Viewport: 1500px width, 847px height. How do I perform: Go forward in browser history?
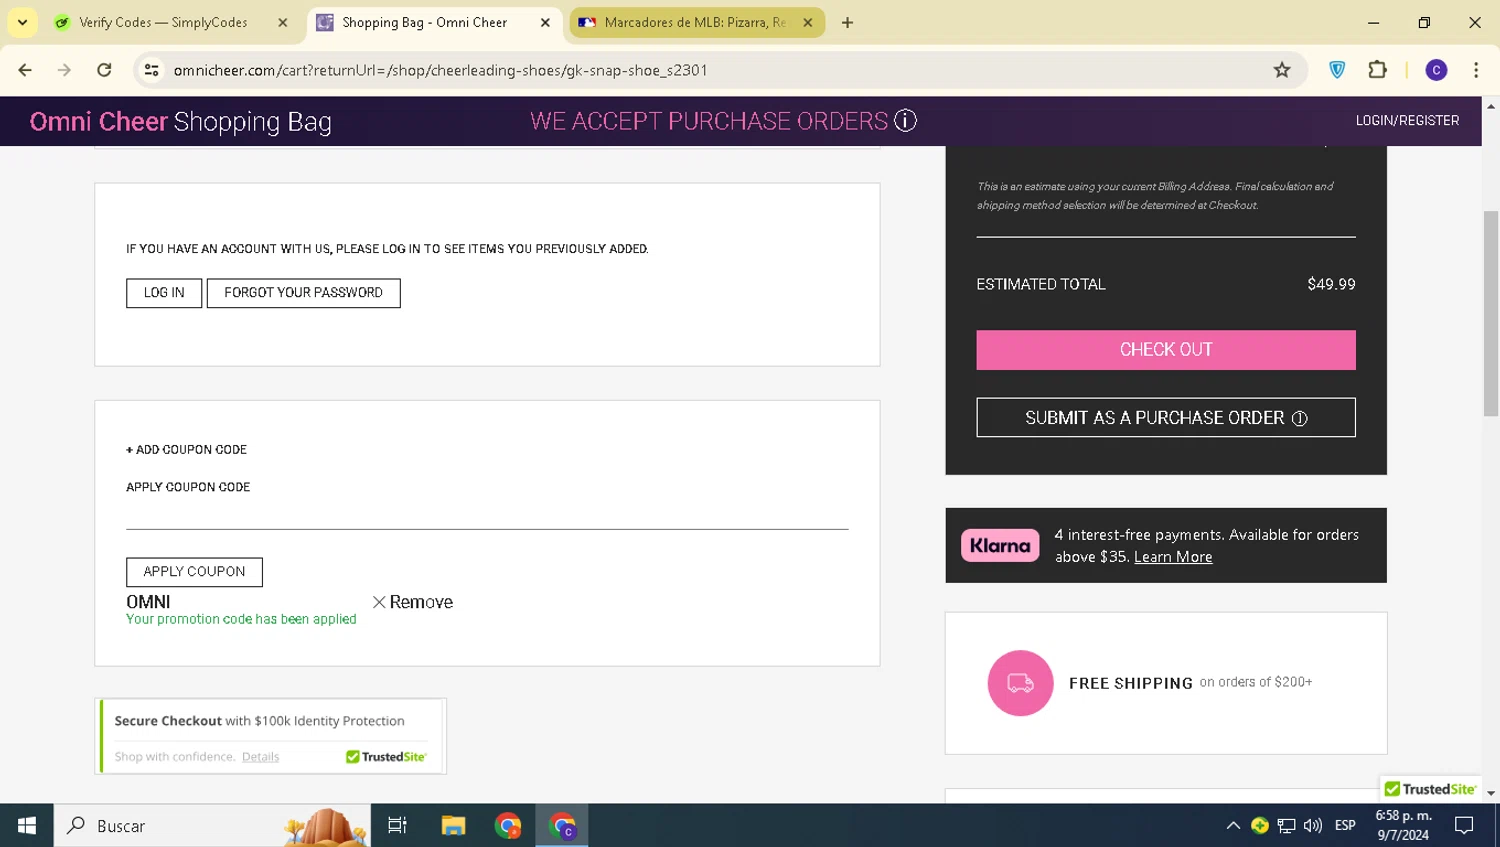(x=64, y=70)
